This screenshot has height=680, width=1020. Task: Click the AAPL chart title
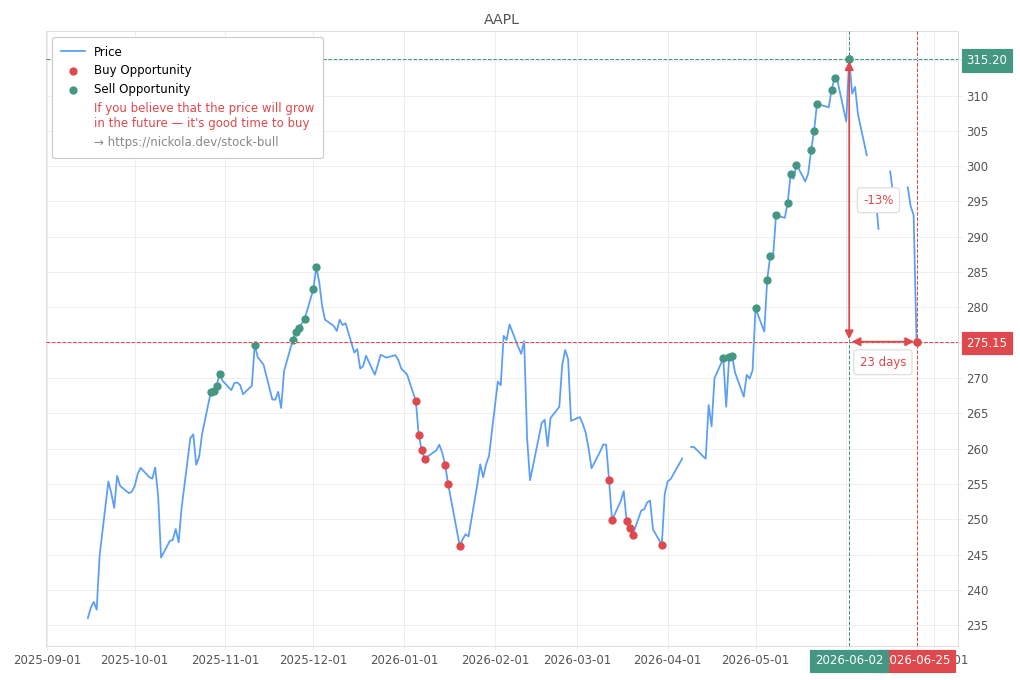coord(501,20)
